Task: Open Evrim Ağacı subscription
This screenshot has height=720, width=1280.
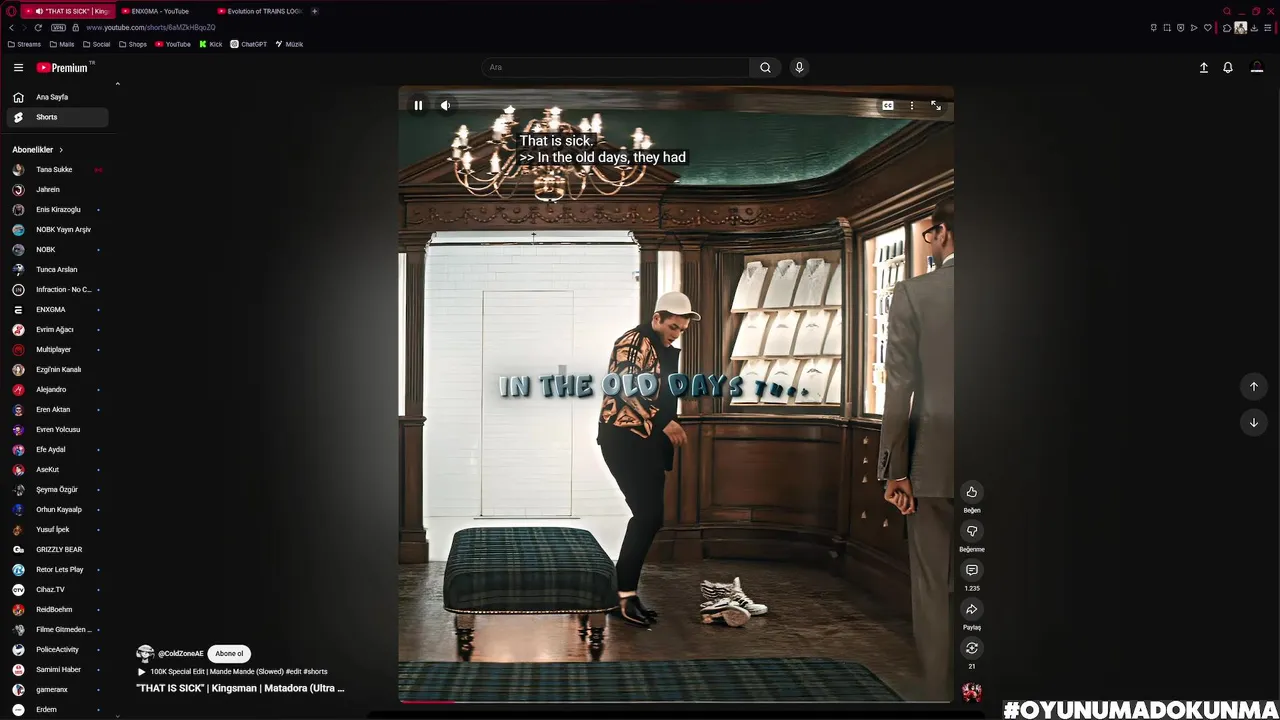Action: coord(57,330)
